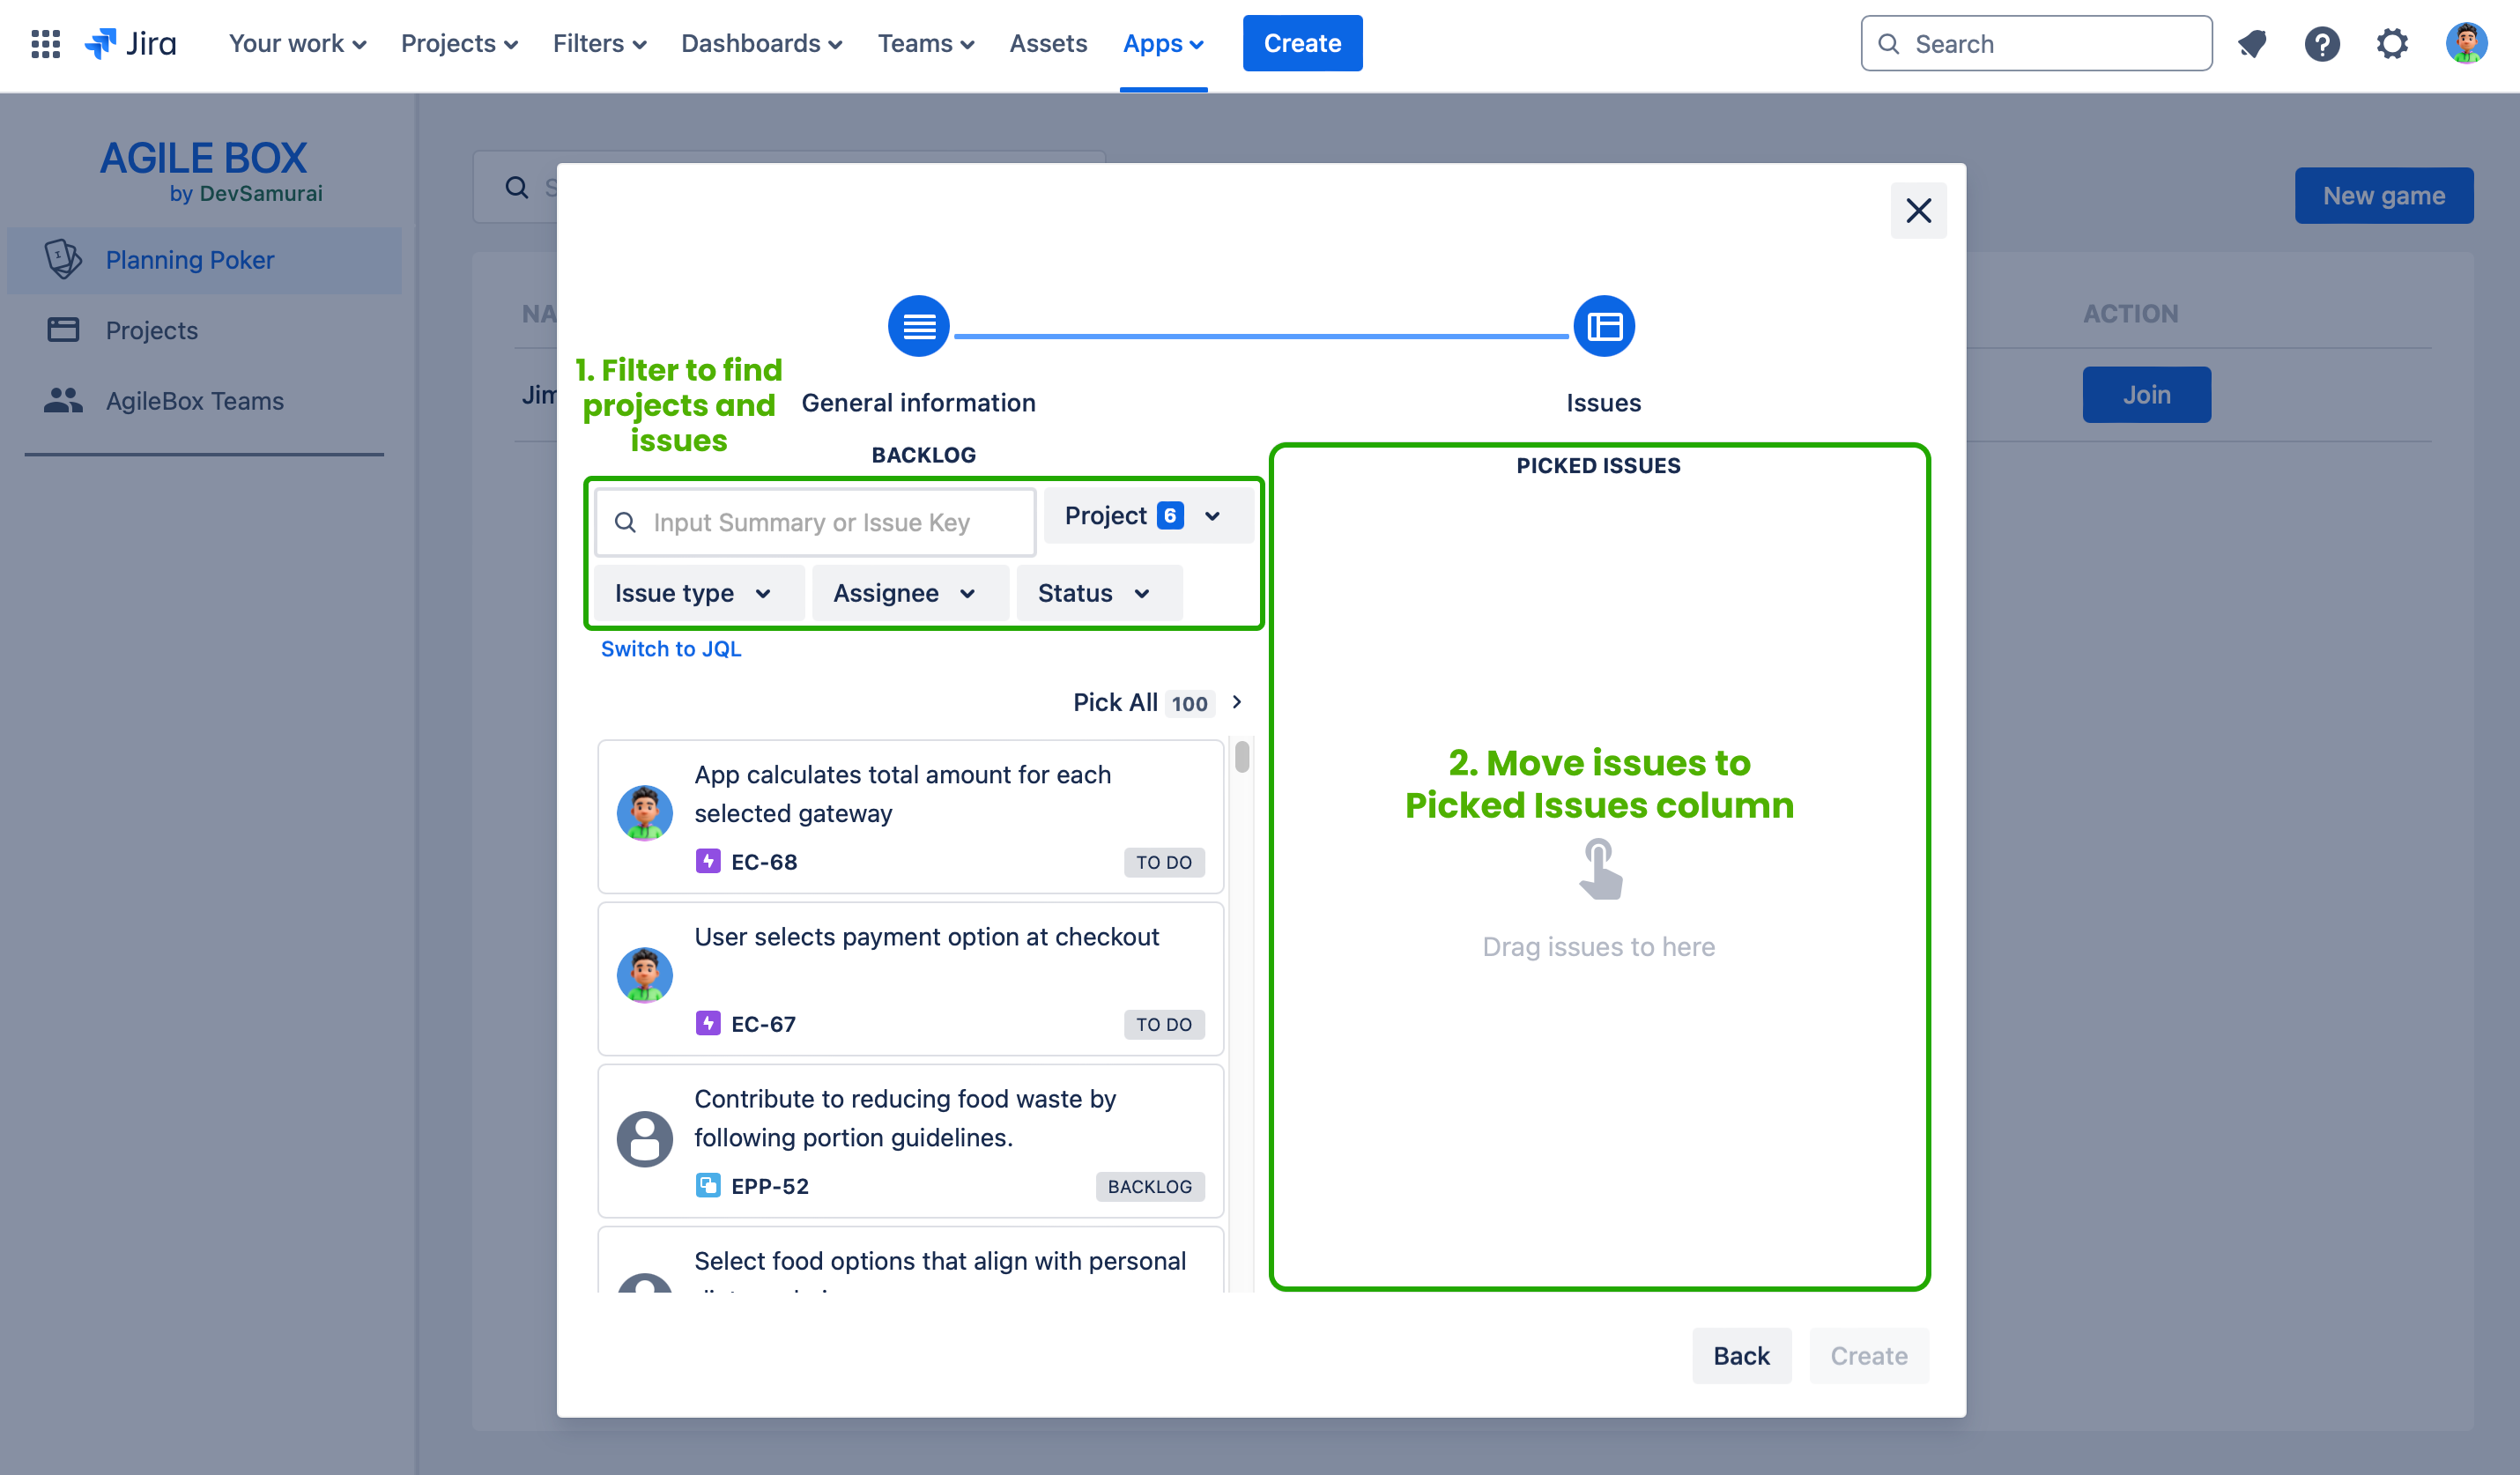Open the settings gear icon
Screen dimensions: 2520x1475
pyautogui.click(x=2392, y=43)
